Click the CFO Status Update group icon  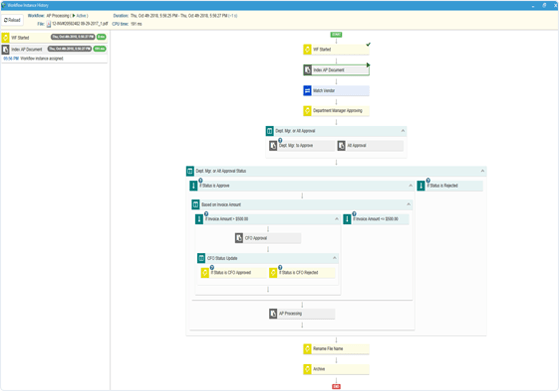point(201,258)
